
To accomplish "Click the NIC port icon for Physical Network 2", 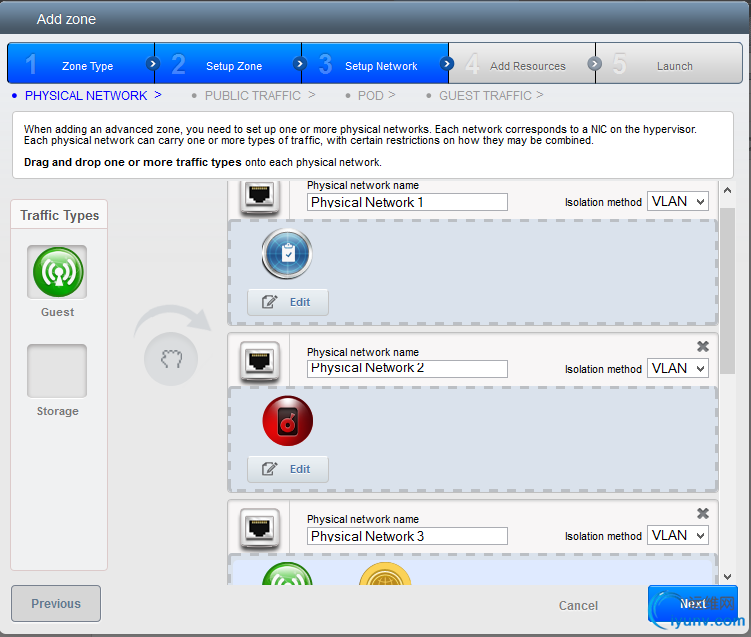I will (x=260, y=361).
